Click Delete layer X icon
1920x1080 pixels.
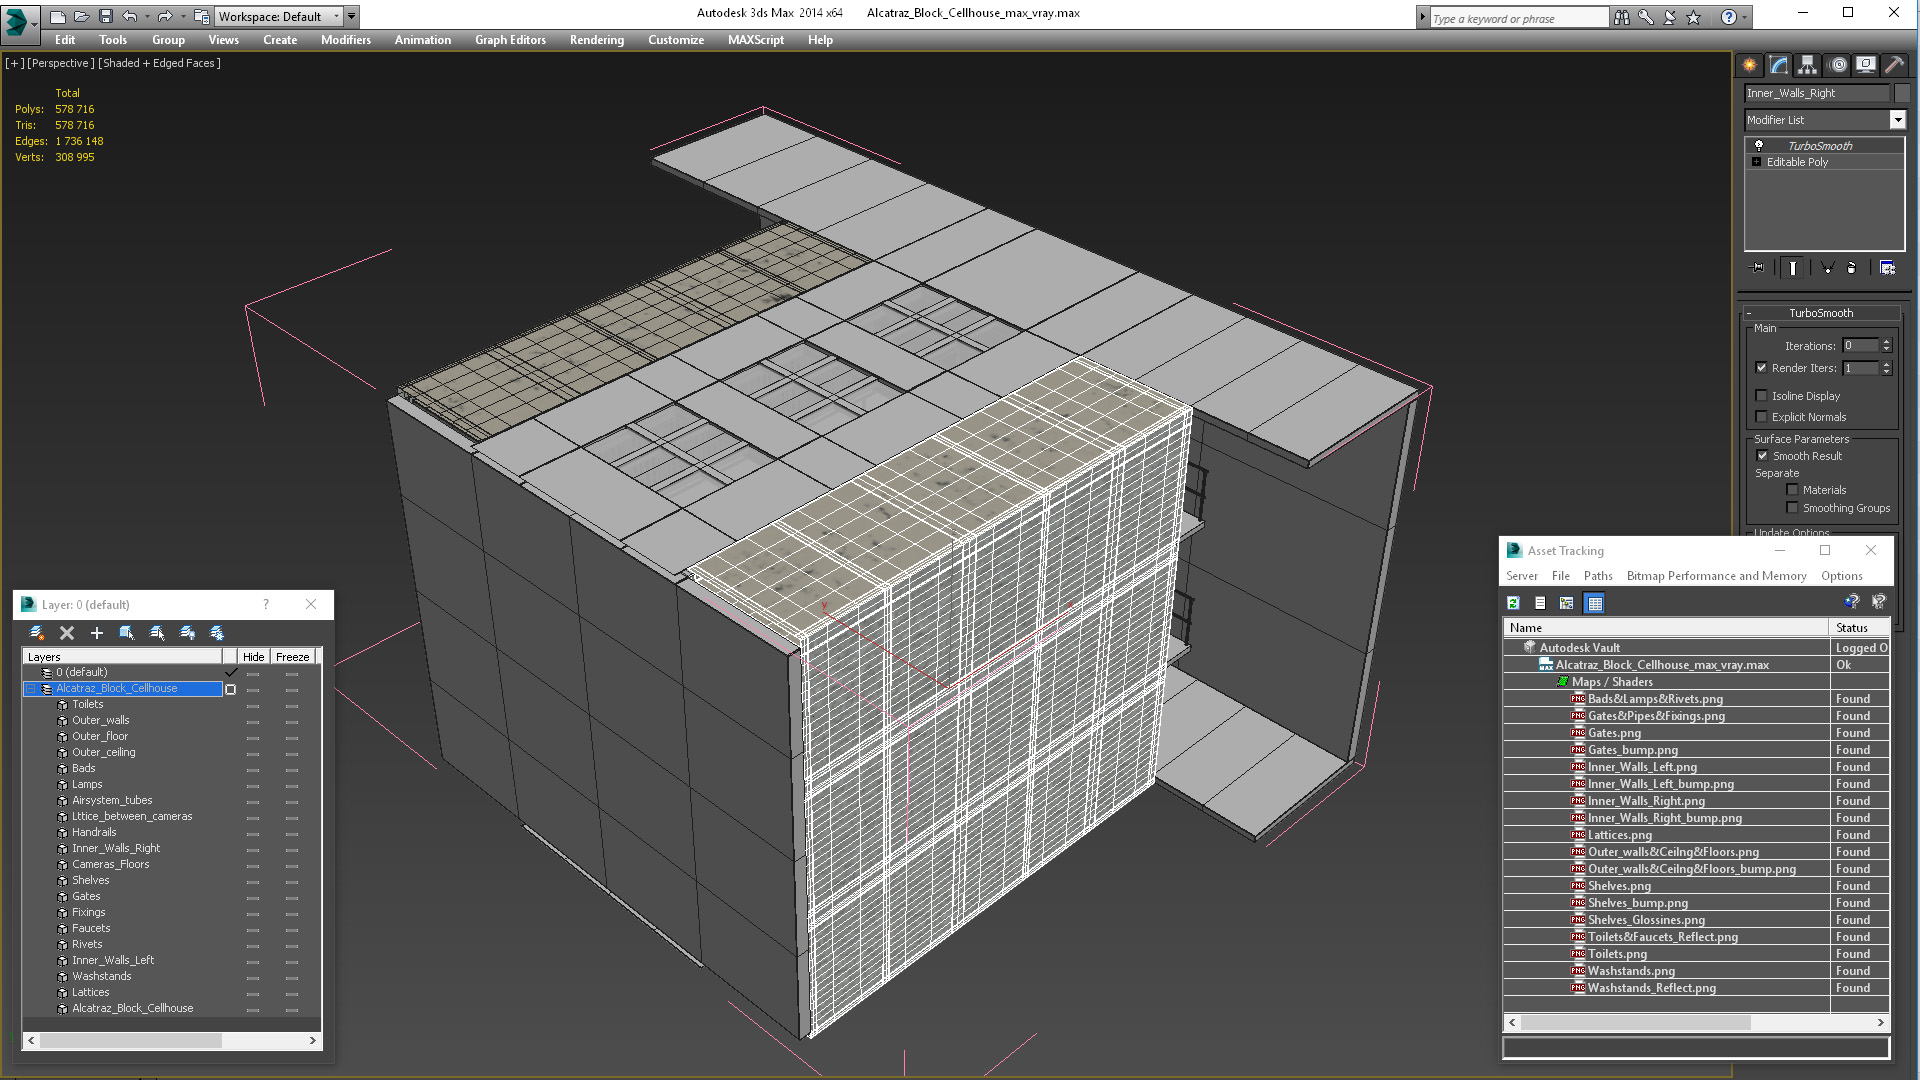(x=67, y=633)
